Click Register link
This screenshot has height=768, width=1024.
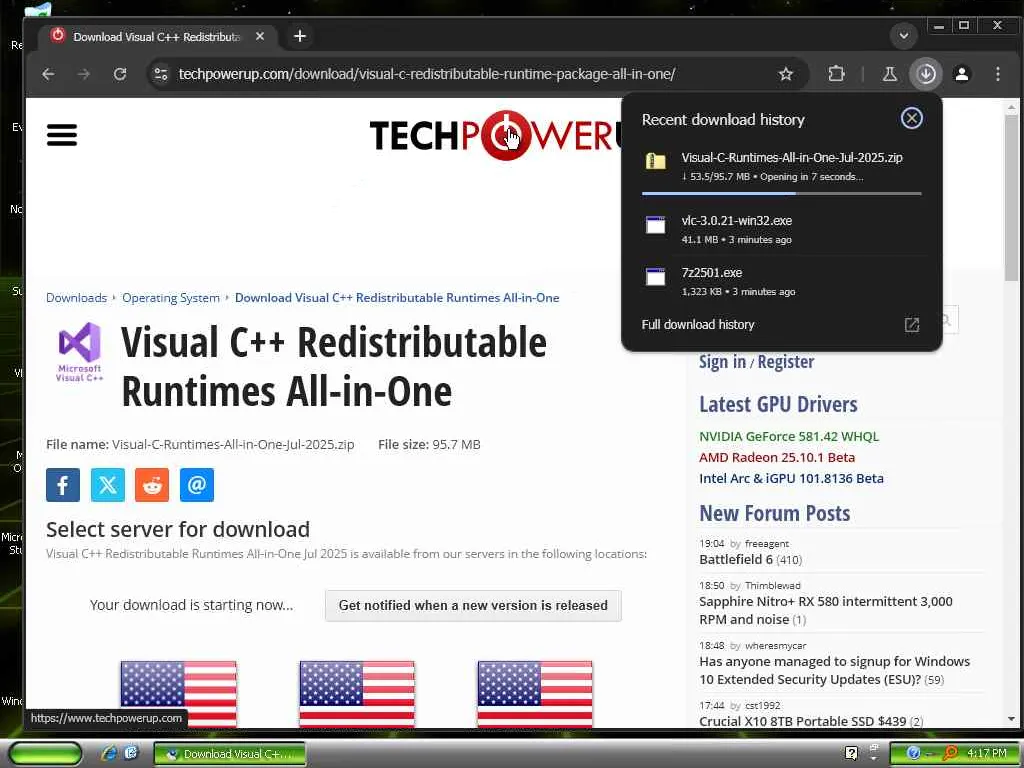tap(786, 362)
